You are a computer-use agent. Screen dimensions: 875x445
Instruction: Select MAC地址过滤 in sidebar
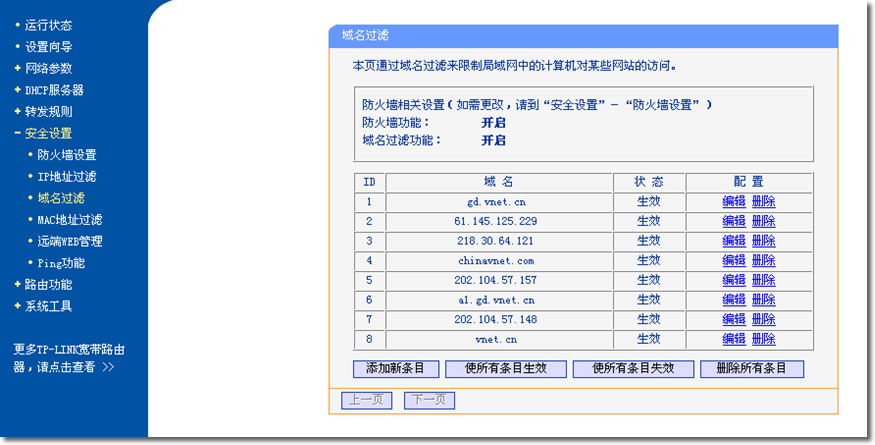click(x=69, y=220)
